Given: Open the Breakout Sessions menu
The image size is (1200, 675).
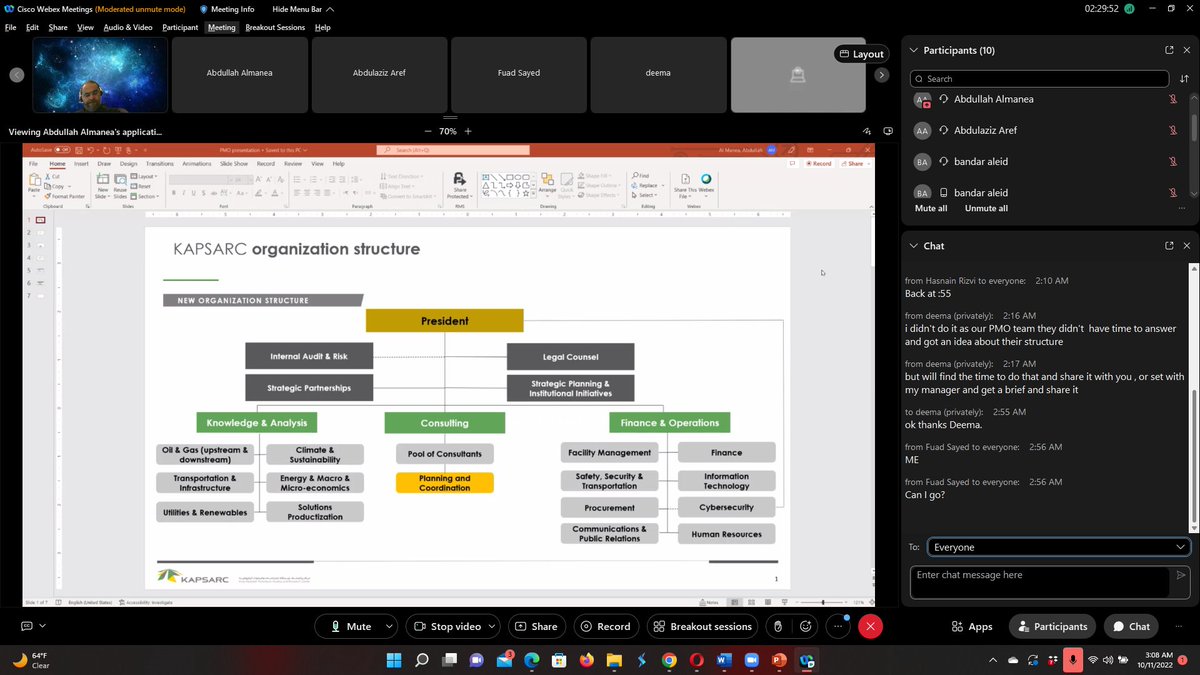Looking at the screenshot, I should tap(275, 27).
